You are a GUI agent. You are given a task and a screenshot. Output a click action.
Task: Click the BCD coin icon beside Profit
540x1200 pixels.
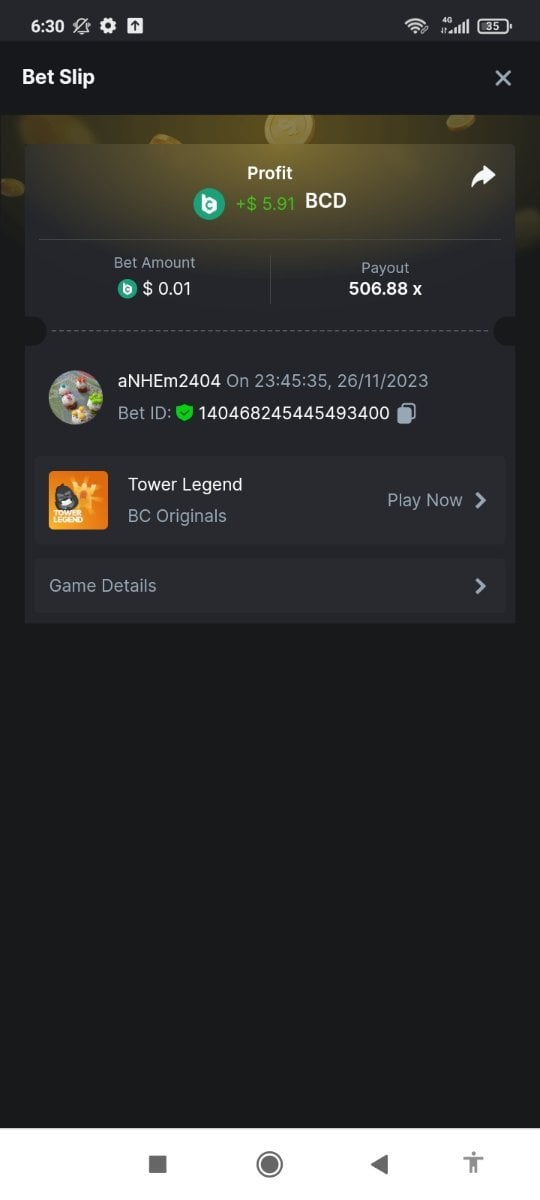(209, 203)
